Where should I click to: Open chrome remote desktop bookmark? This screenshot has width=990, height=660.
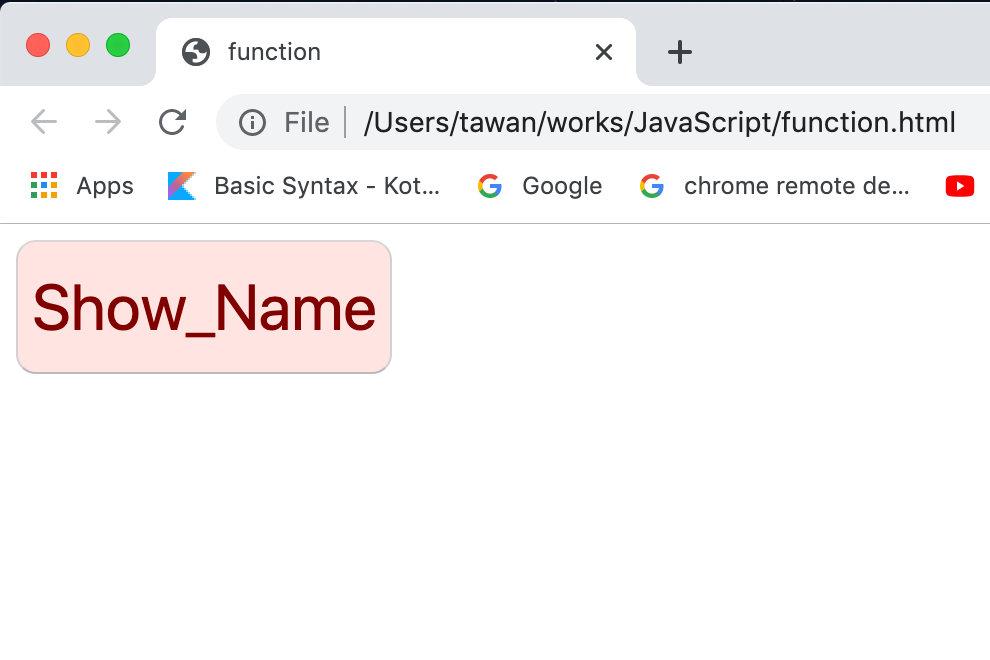775,186
